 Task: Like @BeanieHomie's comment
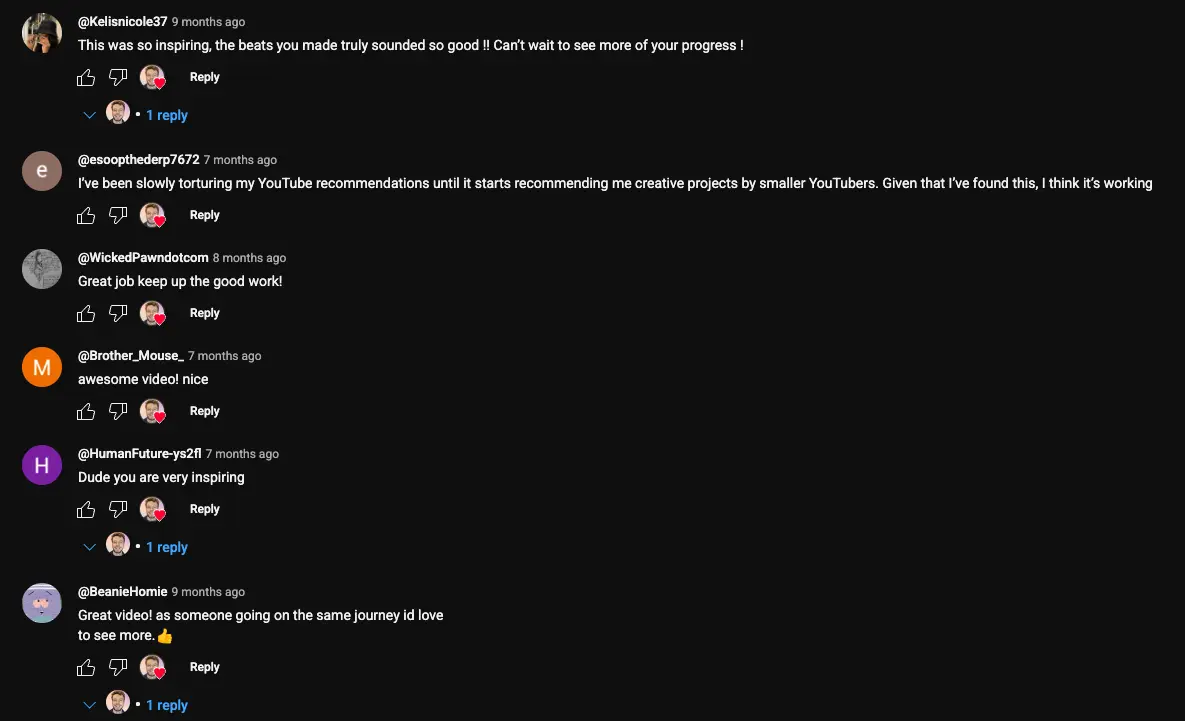click(86, 667)
